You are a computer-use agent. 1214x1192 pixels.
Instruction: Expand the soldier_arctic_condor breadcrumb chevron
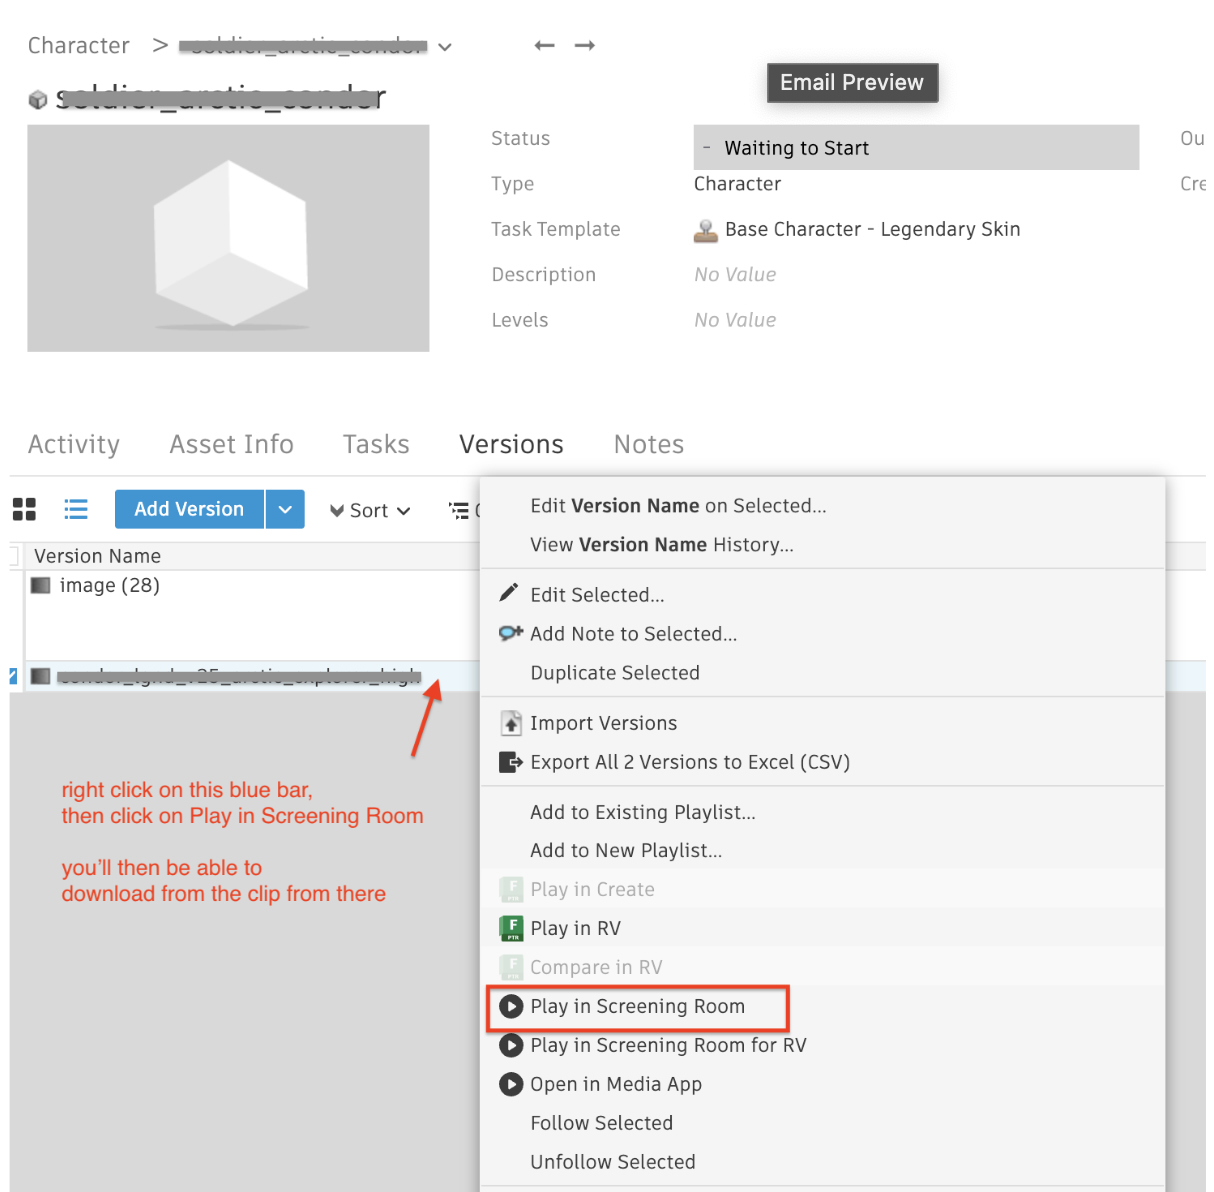[444, 46]
